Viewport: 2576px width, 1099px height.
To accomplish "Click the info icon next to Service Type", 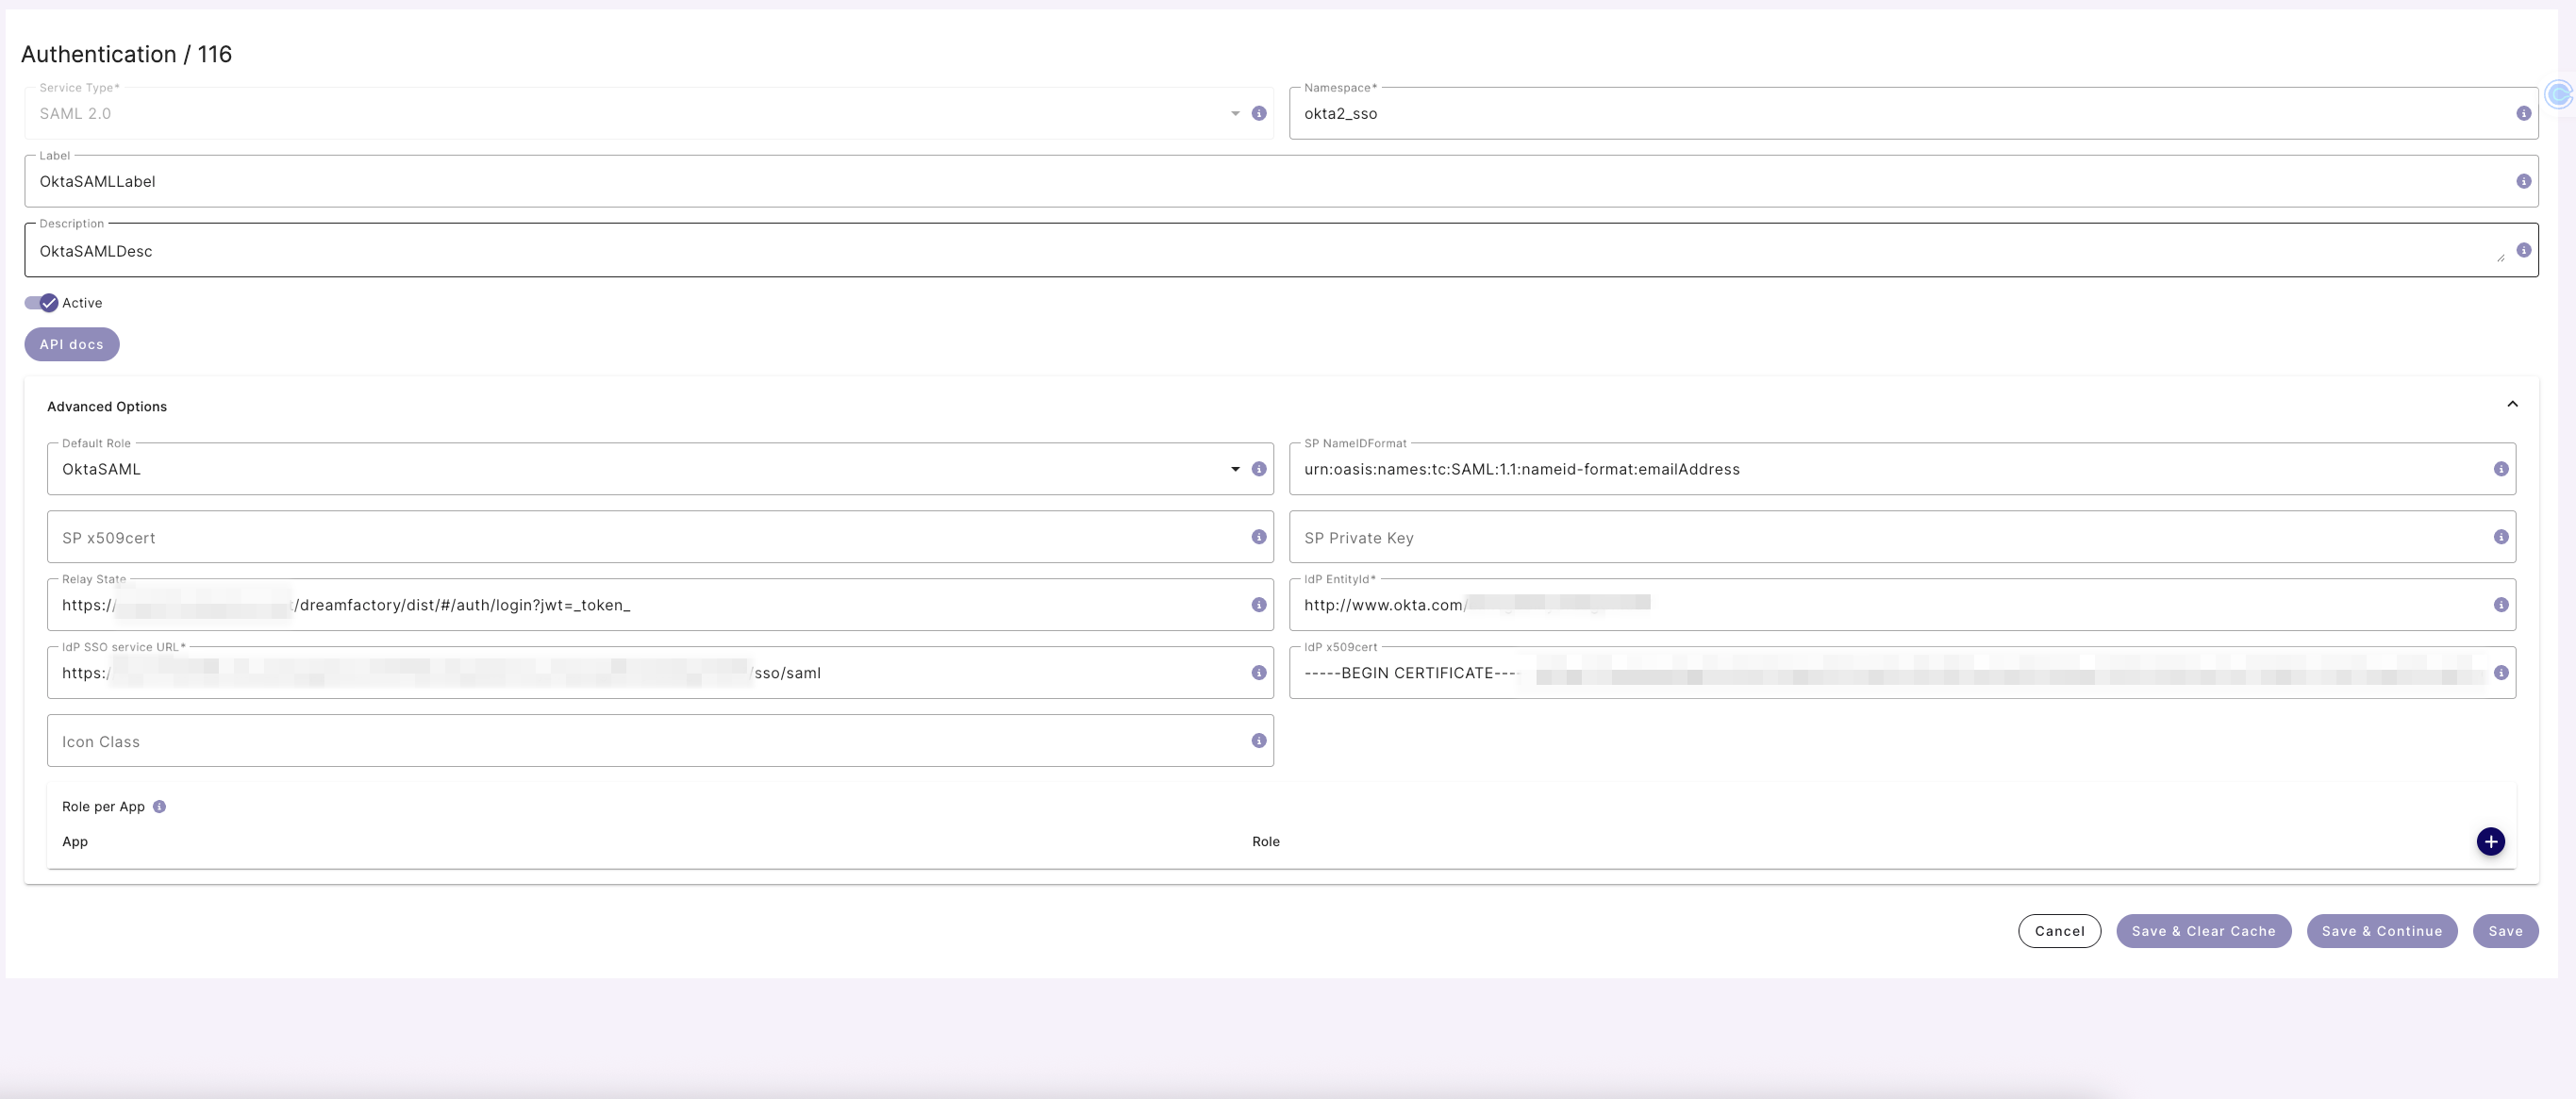I will [1259, 113].
